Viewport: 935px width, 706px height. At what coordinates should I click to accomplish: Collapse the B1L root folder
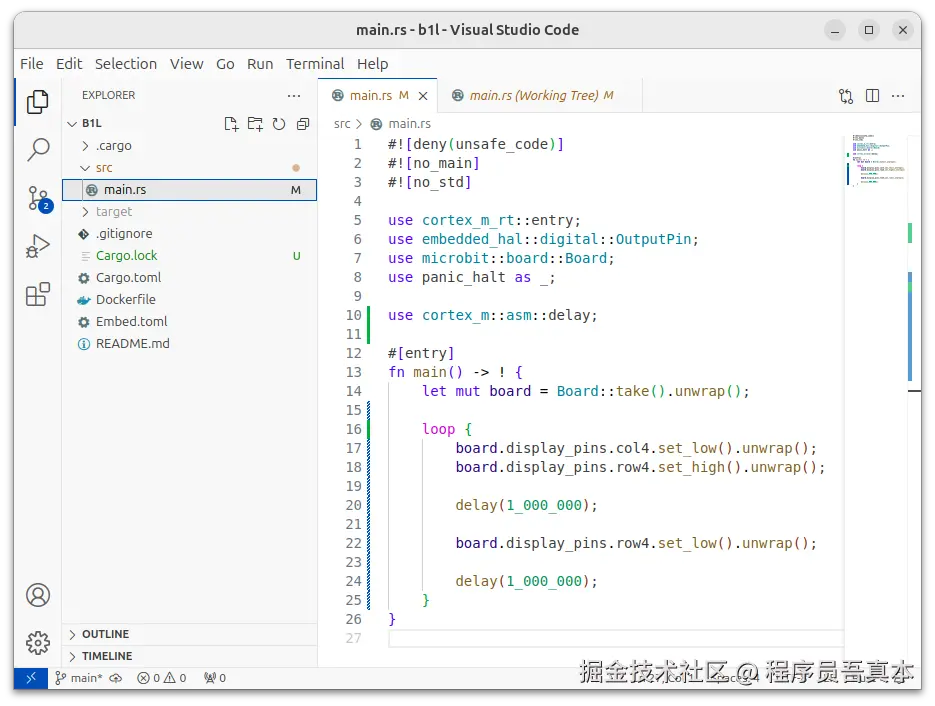tap(72, 123)
